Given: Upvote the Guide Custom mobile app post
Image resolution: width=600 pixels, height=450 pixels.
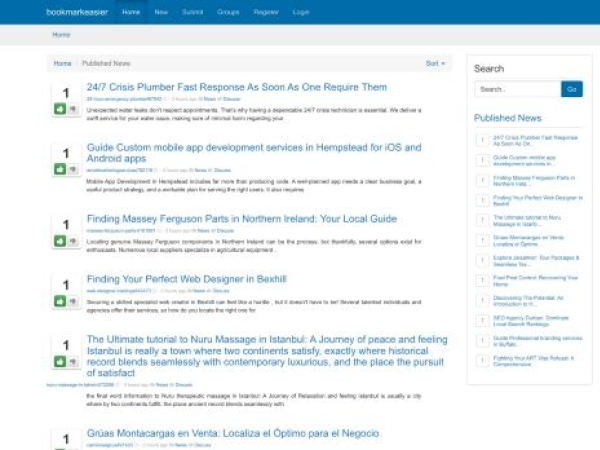Looking at the screenshot, I should point(60,169).
